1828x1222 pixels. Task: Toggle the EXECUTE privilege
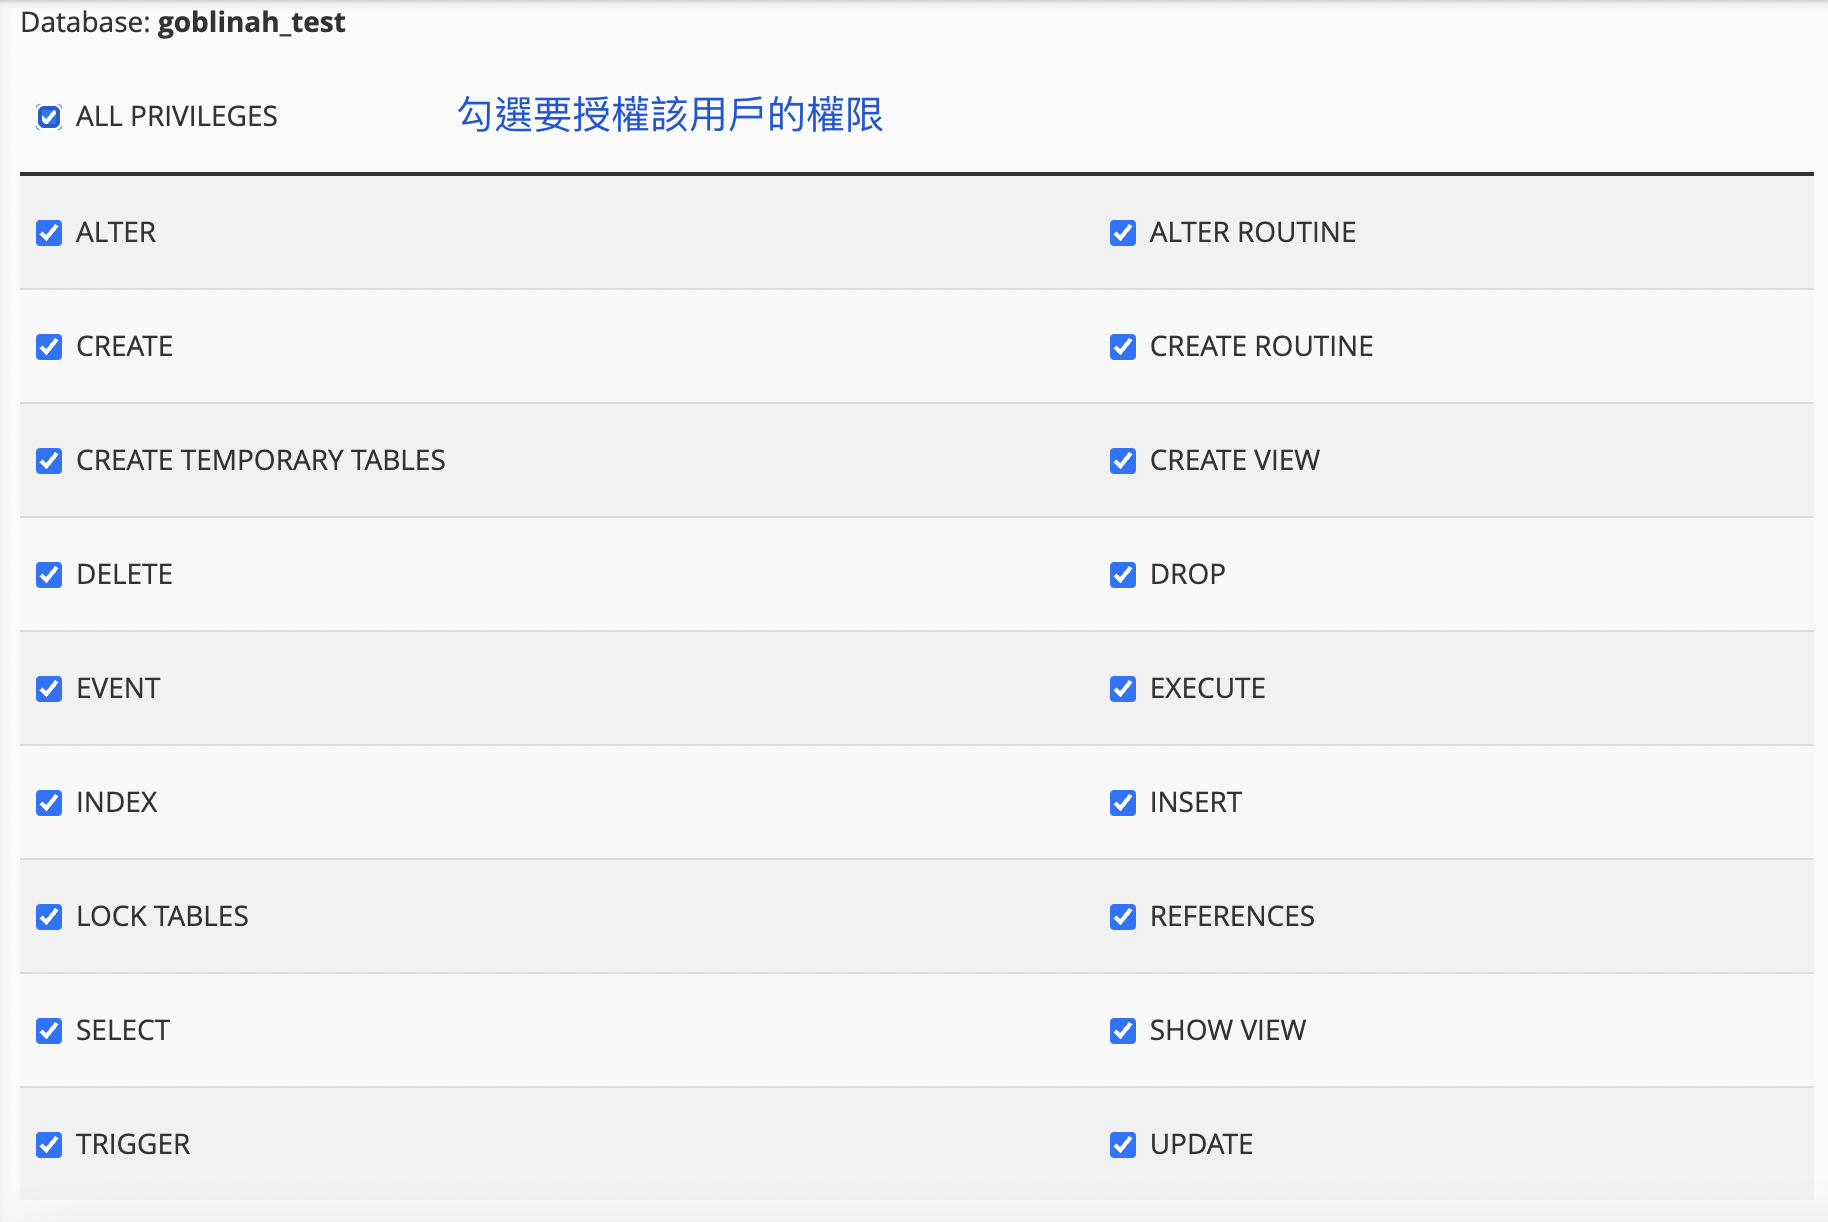click(x=1121, y=689)
